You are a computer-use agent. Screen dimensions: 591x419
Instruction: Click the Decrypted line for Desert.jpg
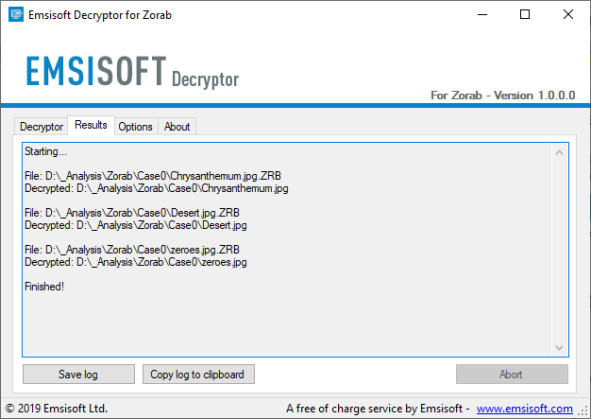tap(136, 225)
